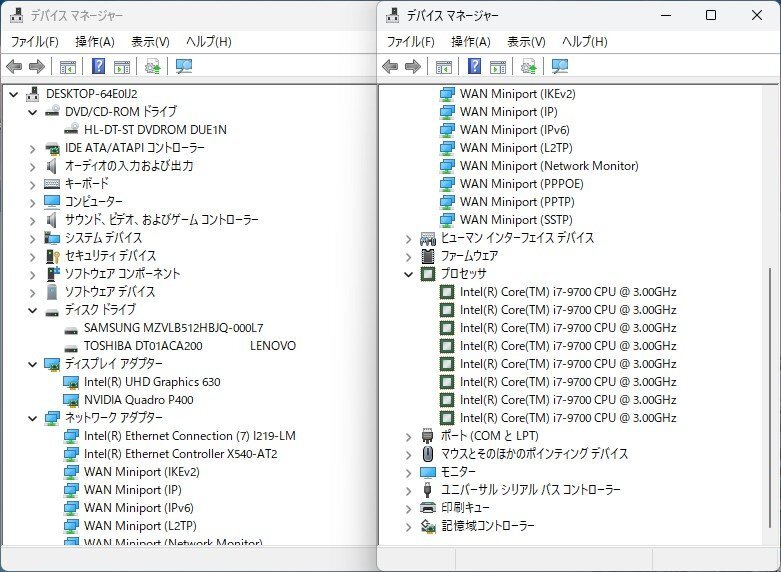The width and height of the screenshot is (781, 572).
Task: Select ソフトウェア コンポーネント tree item
Action: [x=122, y=274]
